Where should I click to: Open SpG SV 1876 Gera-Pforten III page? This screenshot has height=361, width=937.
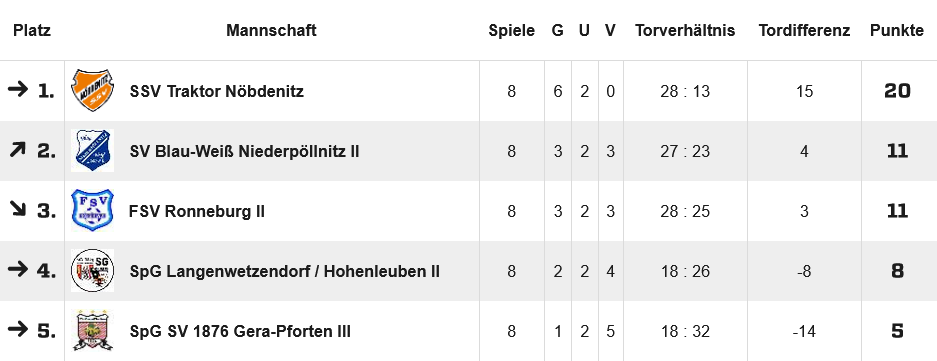pos(240,331)
